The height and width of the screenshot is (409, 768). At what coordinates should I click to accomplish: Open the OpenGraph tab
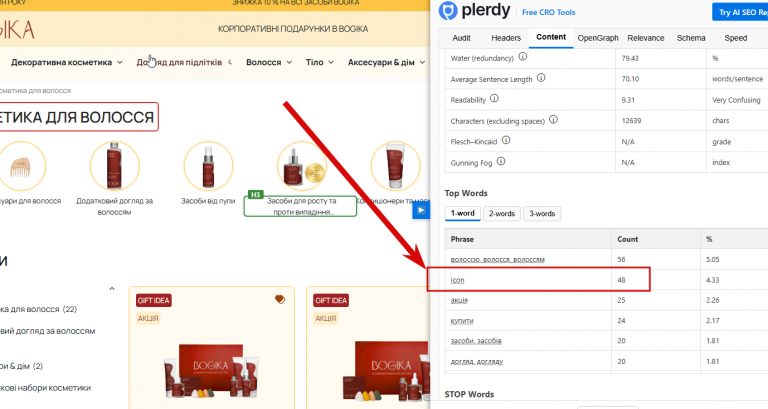598,38
